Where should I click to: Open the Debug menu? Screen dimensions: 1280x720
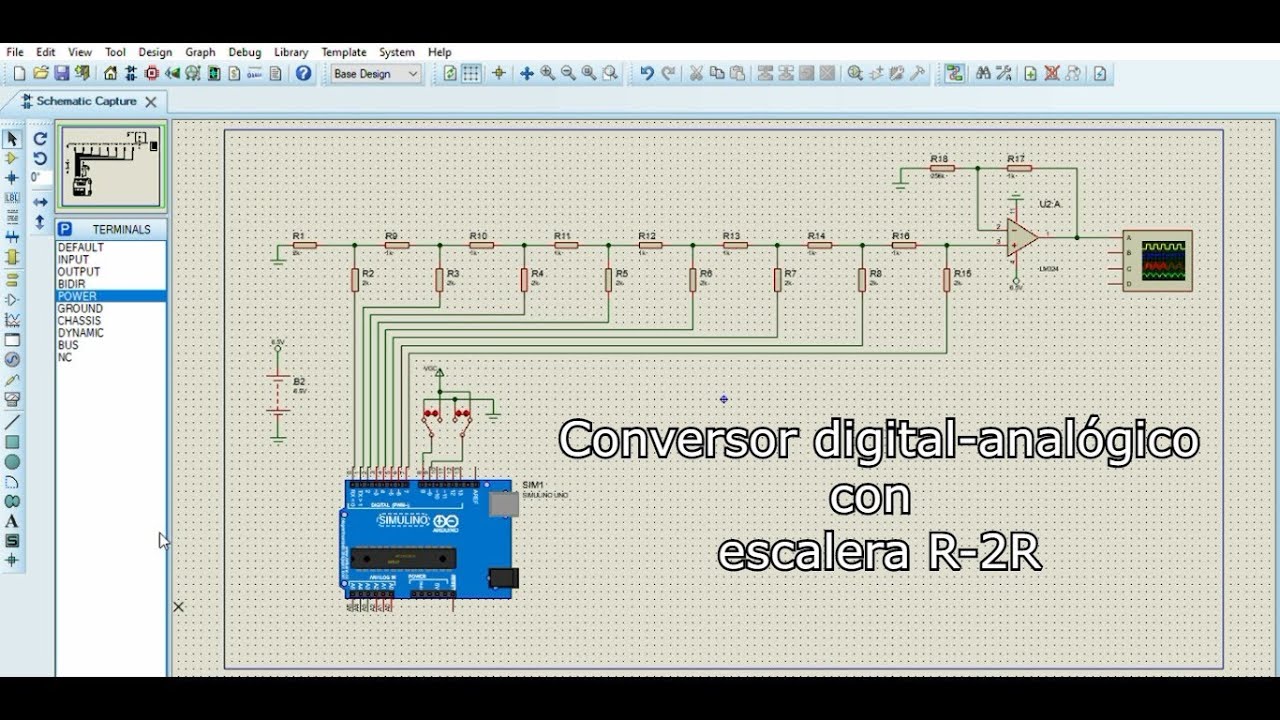(x=244, y=52)
